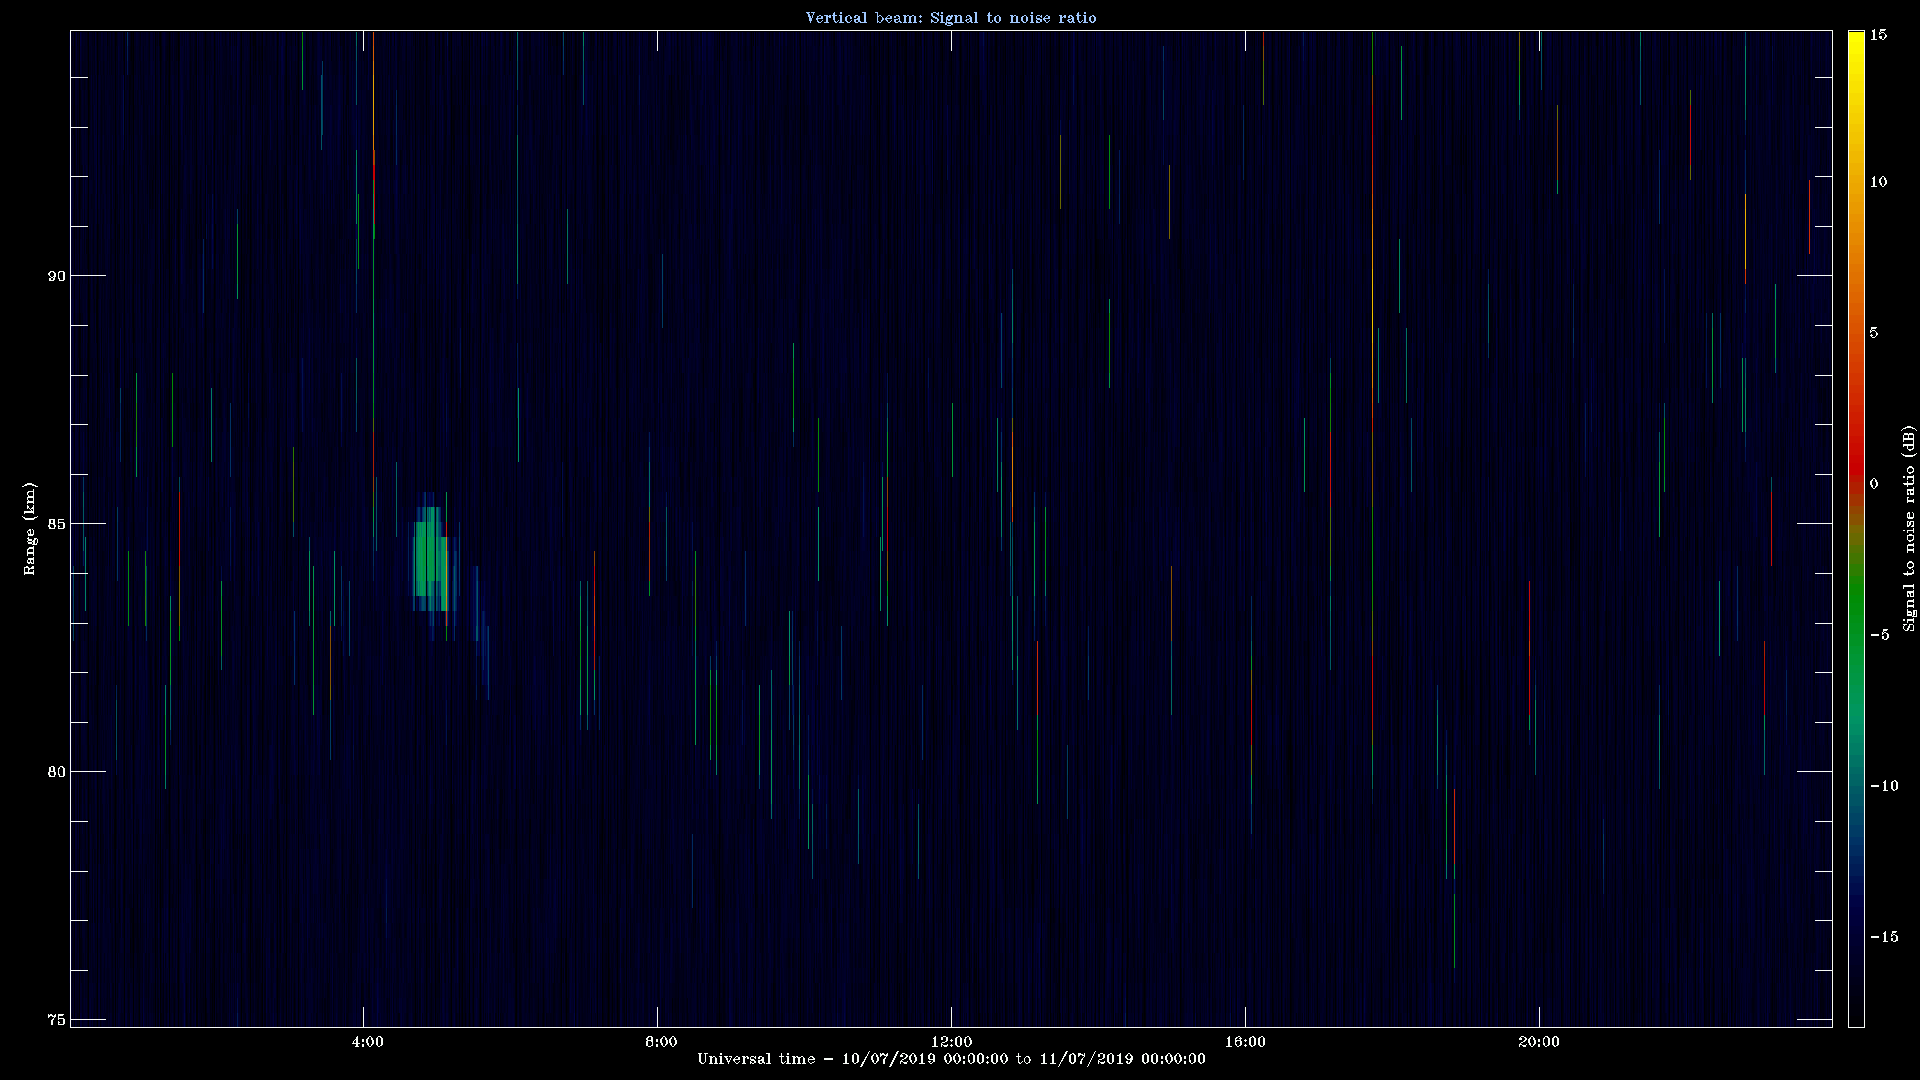Click the 12:00 time tick label
The image size is (1920, 1080).
951,1042
